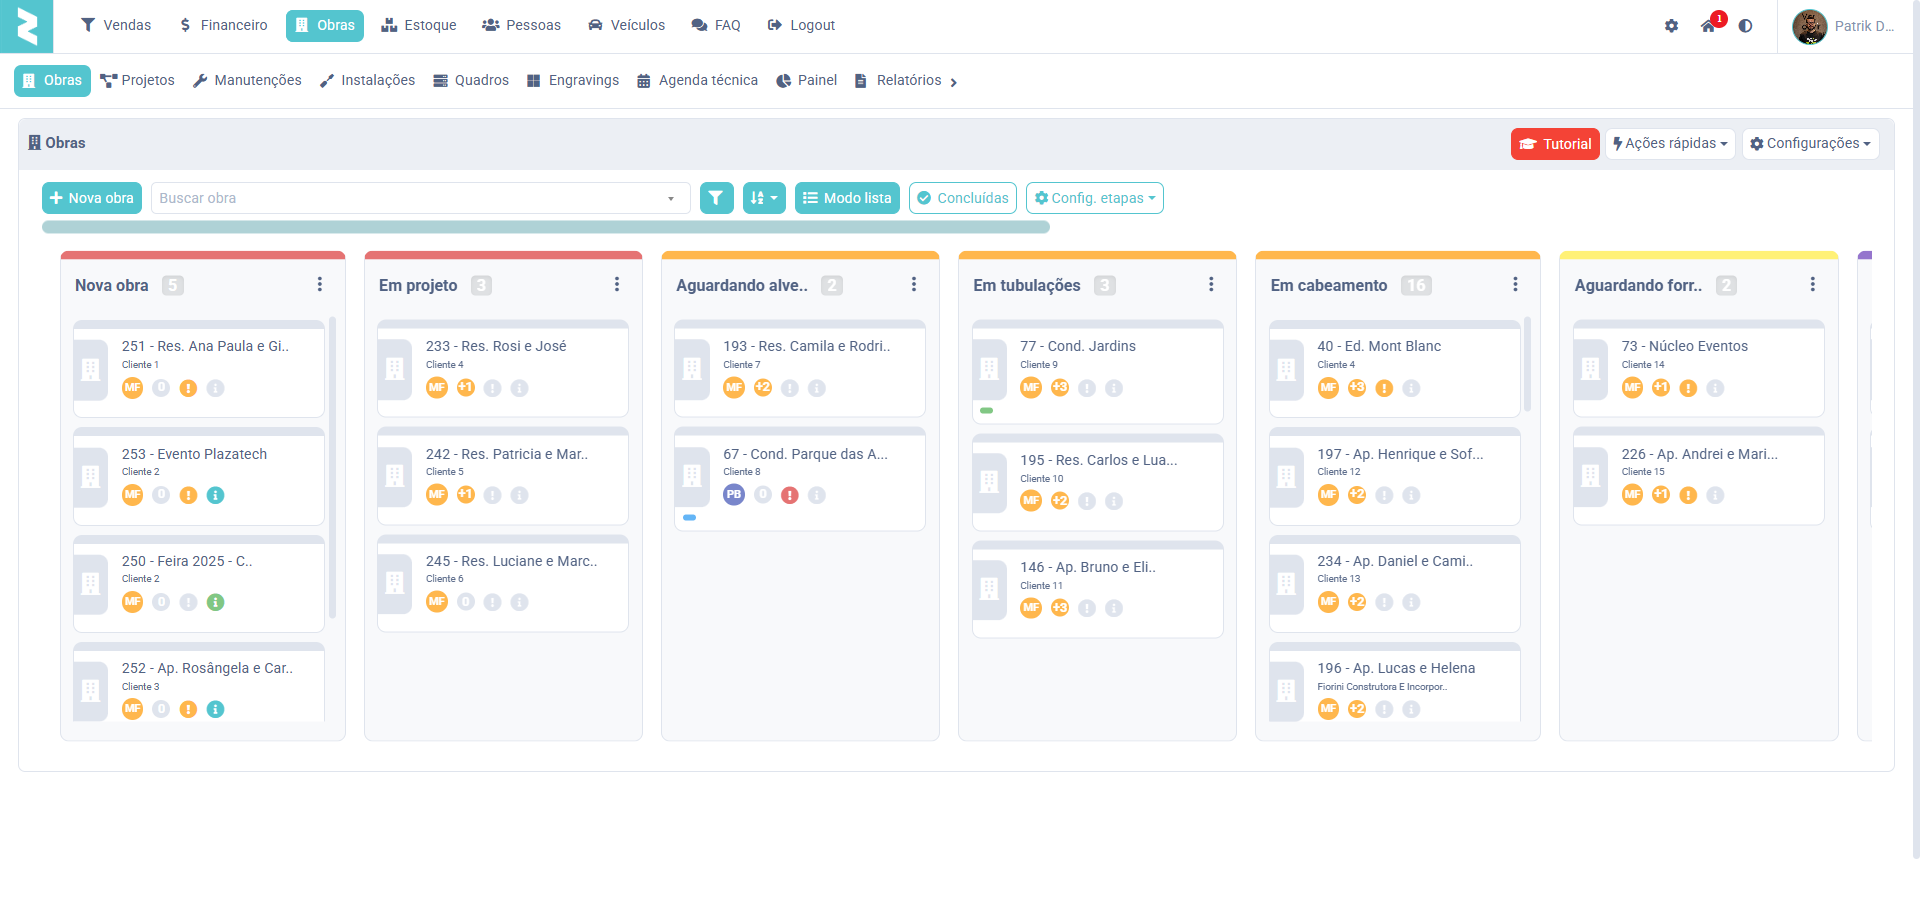This screenshot has height=911, width=1920.
Task: Switch to Modo lista view
Action: pyautogui.click(x=847, y=198)
